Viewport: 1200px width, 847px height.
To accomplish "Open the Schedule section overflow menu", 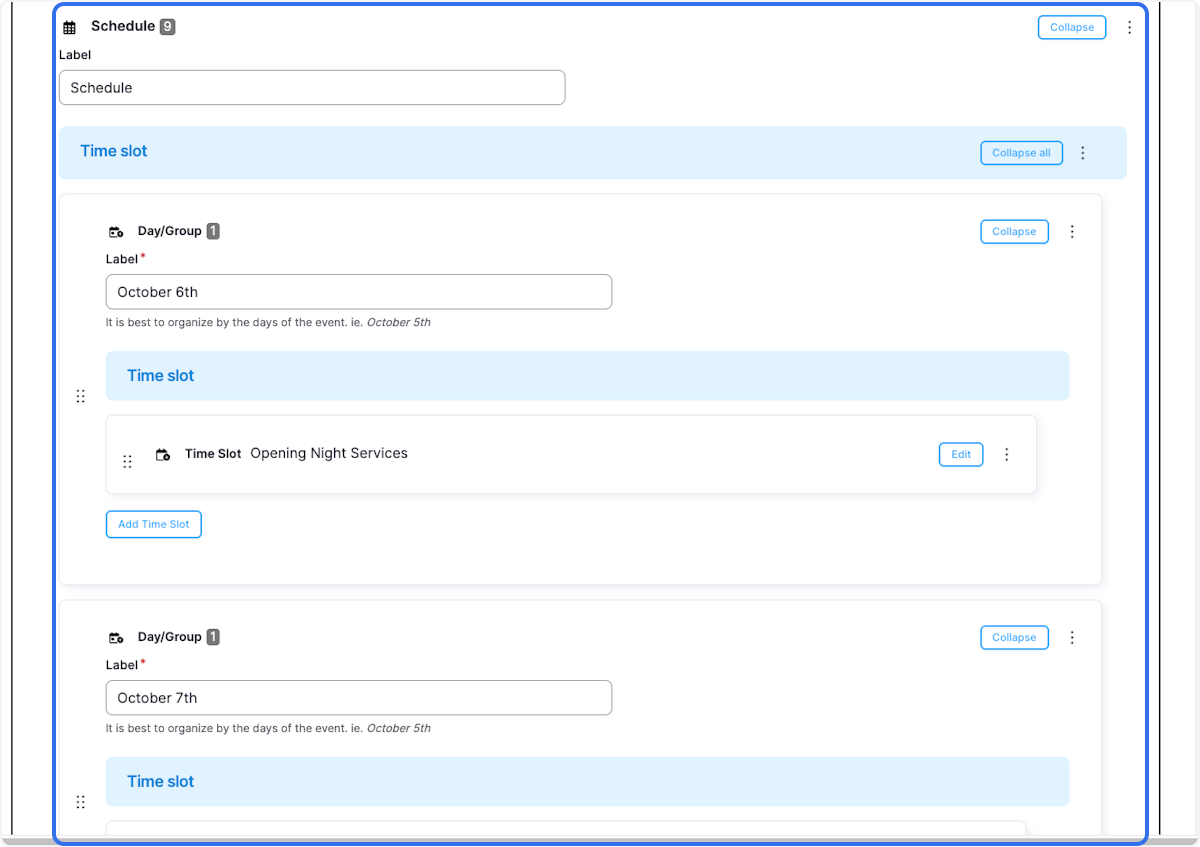I will [x=1129, y=27].
